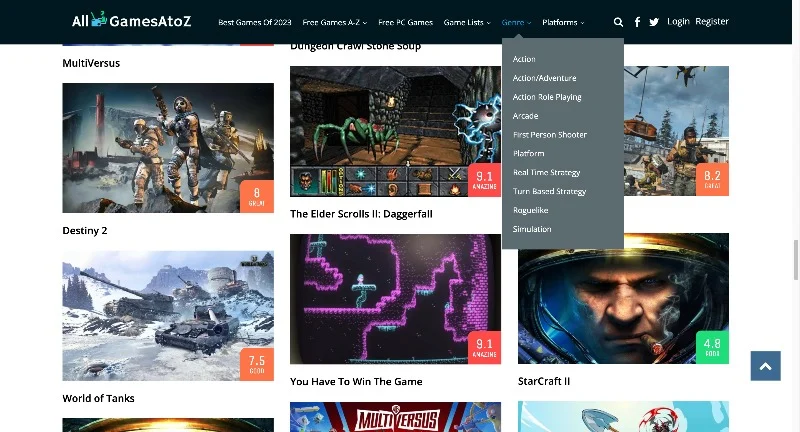Open the Twitter bird icon link

click(654, 22)
